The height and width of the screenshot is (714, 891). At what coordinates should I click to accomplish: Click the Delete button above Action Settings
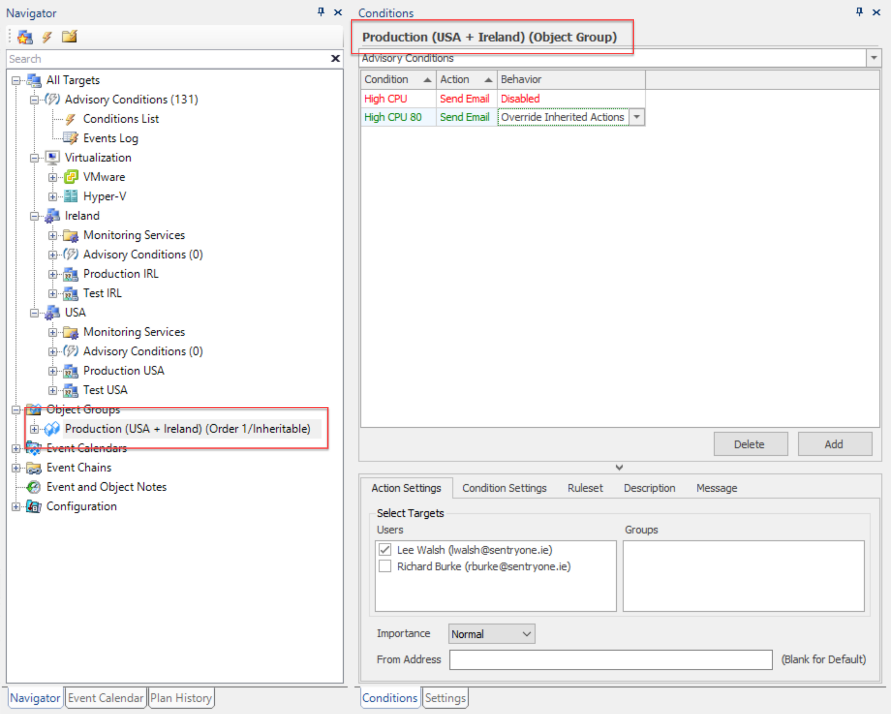point(751,444)
